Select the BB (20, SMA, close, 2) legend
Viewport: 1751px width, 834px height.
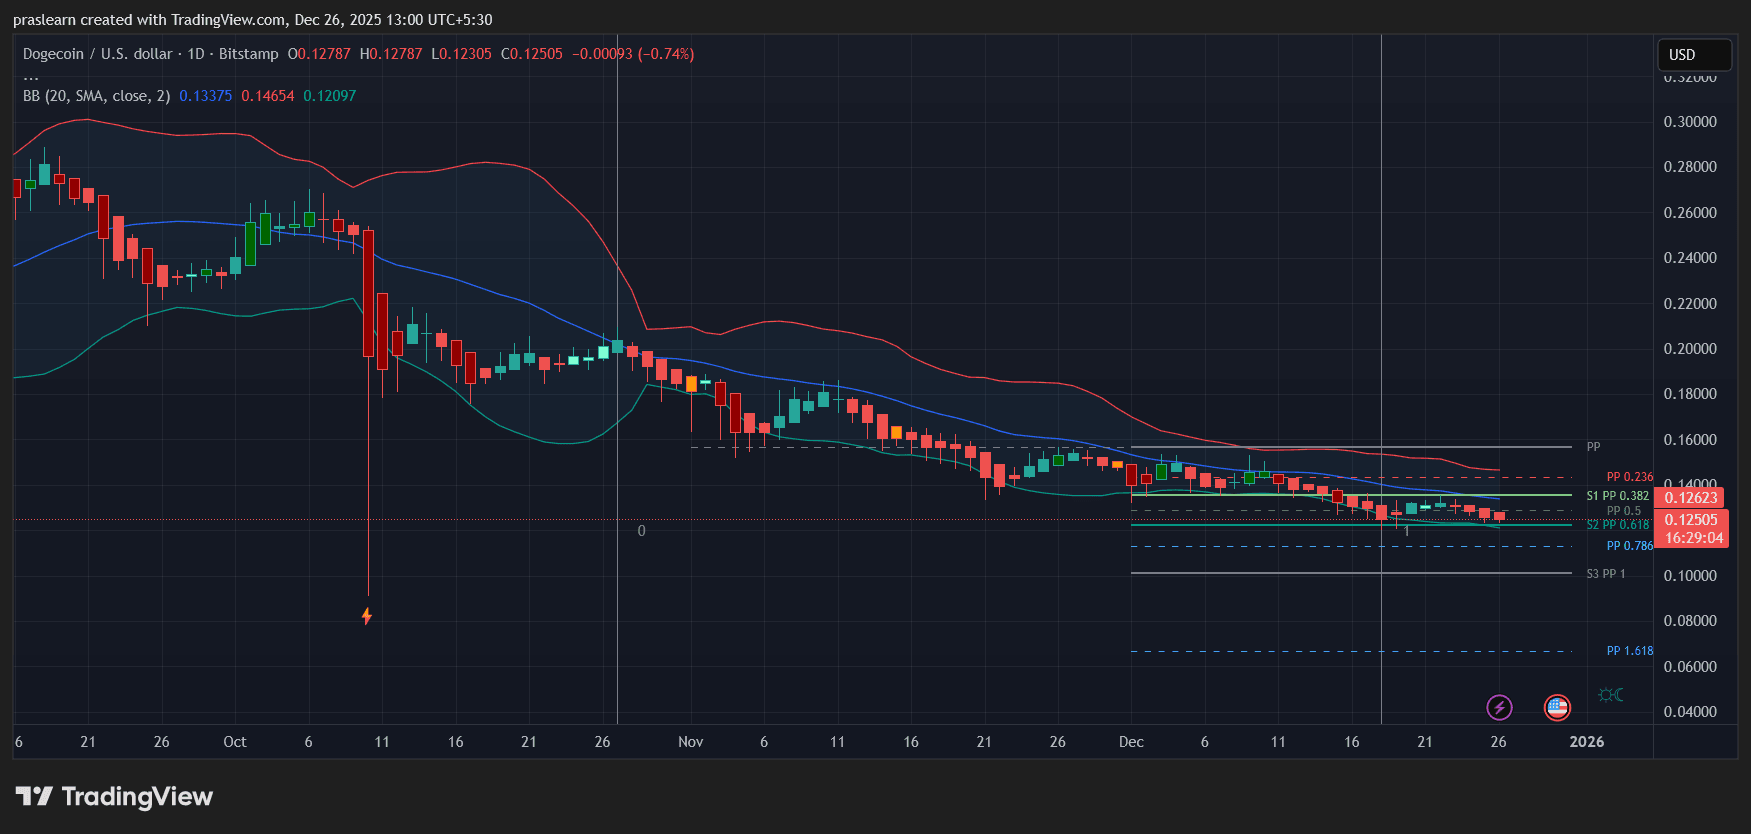click(x=96, y=96)
